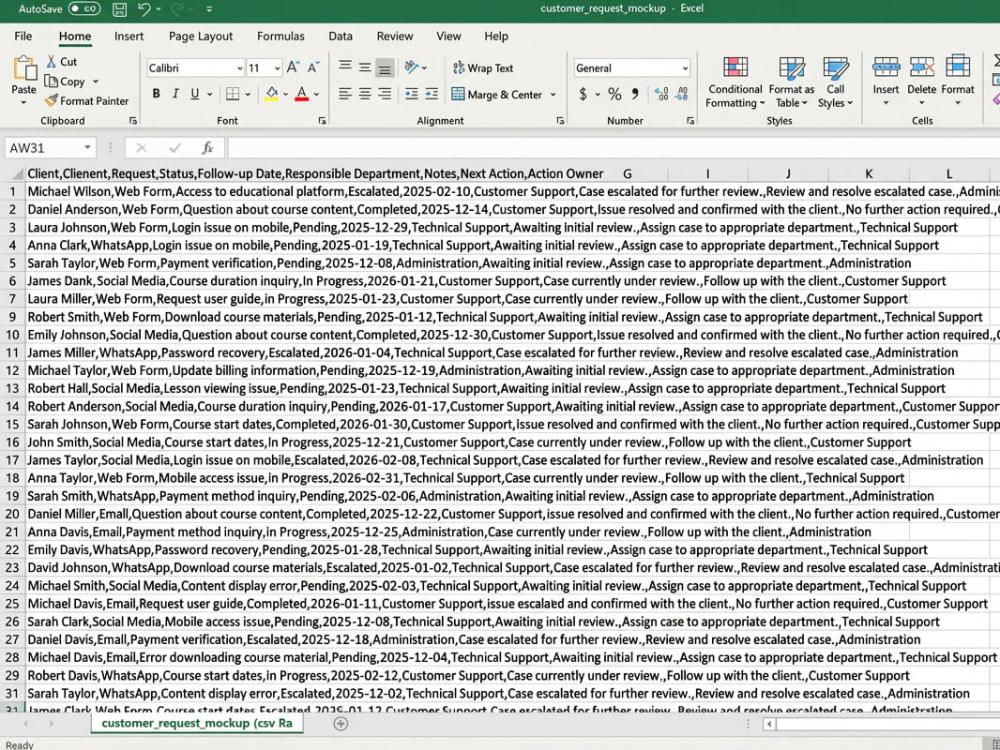Open the Help tab
Screen dimensions: 1000x750
496,36
